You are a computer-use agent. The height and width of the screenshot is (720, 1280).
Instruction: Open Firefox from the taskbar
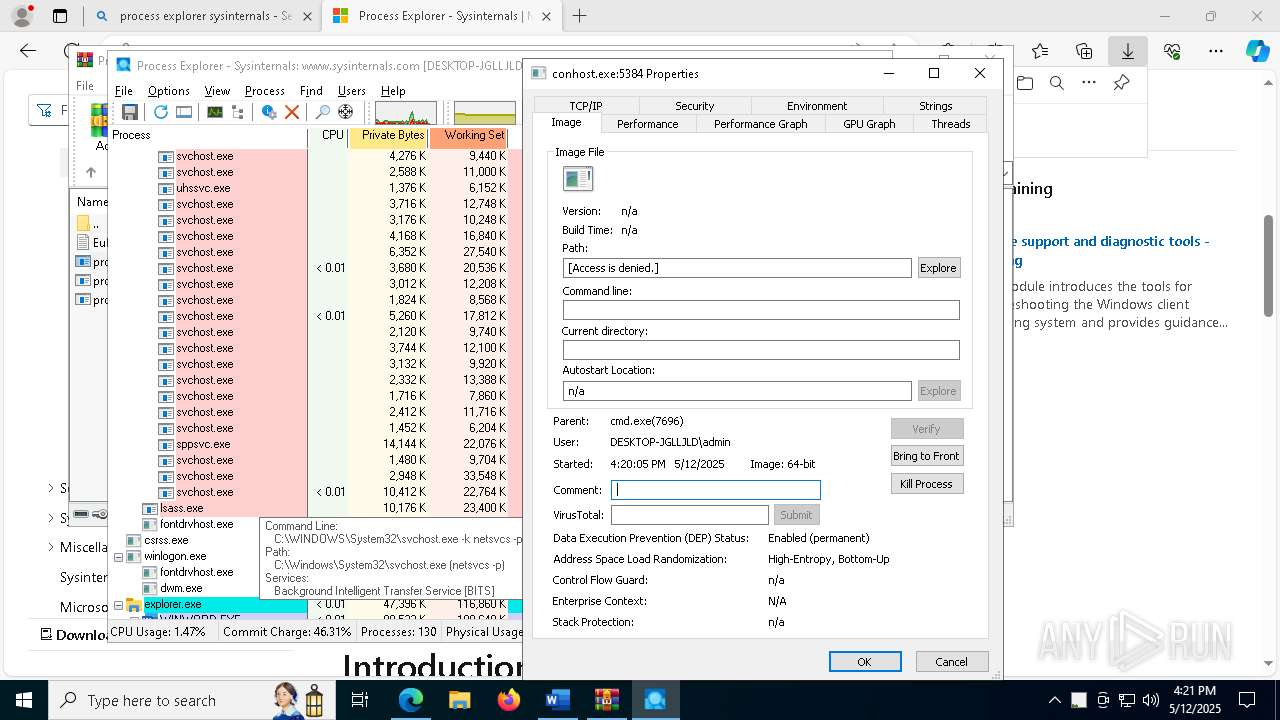click(509, 700)
